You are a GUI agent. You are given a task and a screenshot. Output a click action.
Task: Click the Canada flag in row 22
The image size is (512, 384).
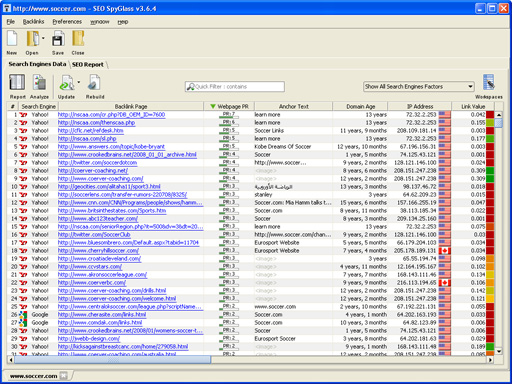click(x=444, y=283)
